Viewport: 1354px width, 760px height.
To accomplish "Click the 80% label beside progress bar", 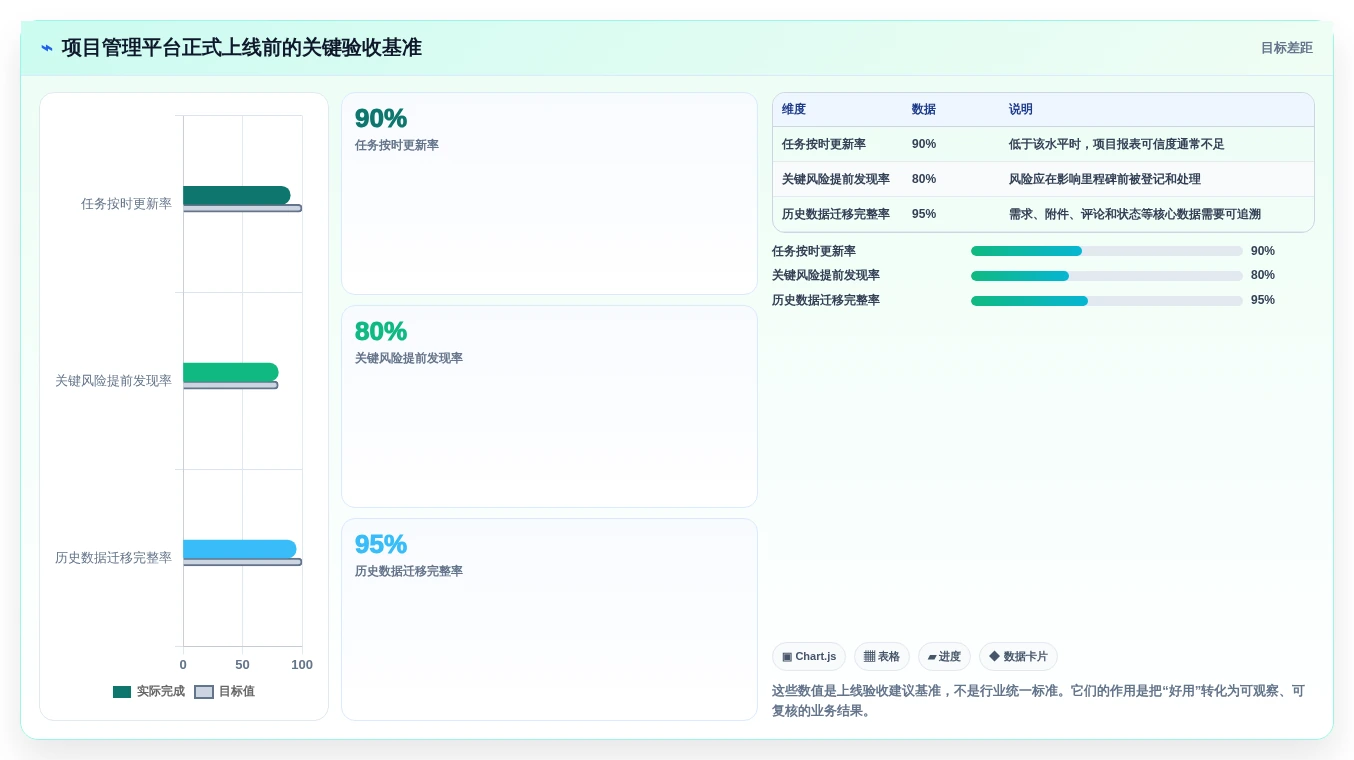I will tap(1263, 276).
